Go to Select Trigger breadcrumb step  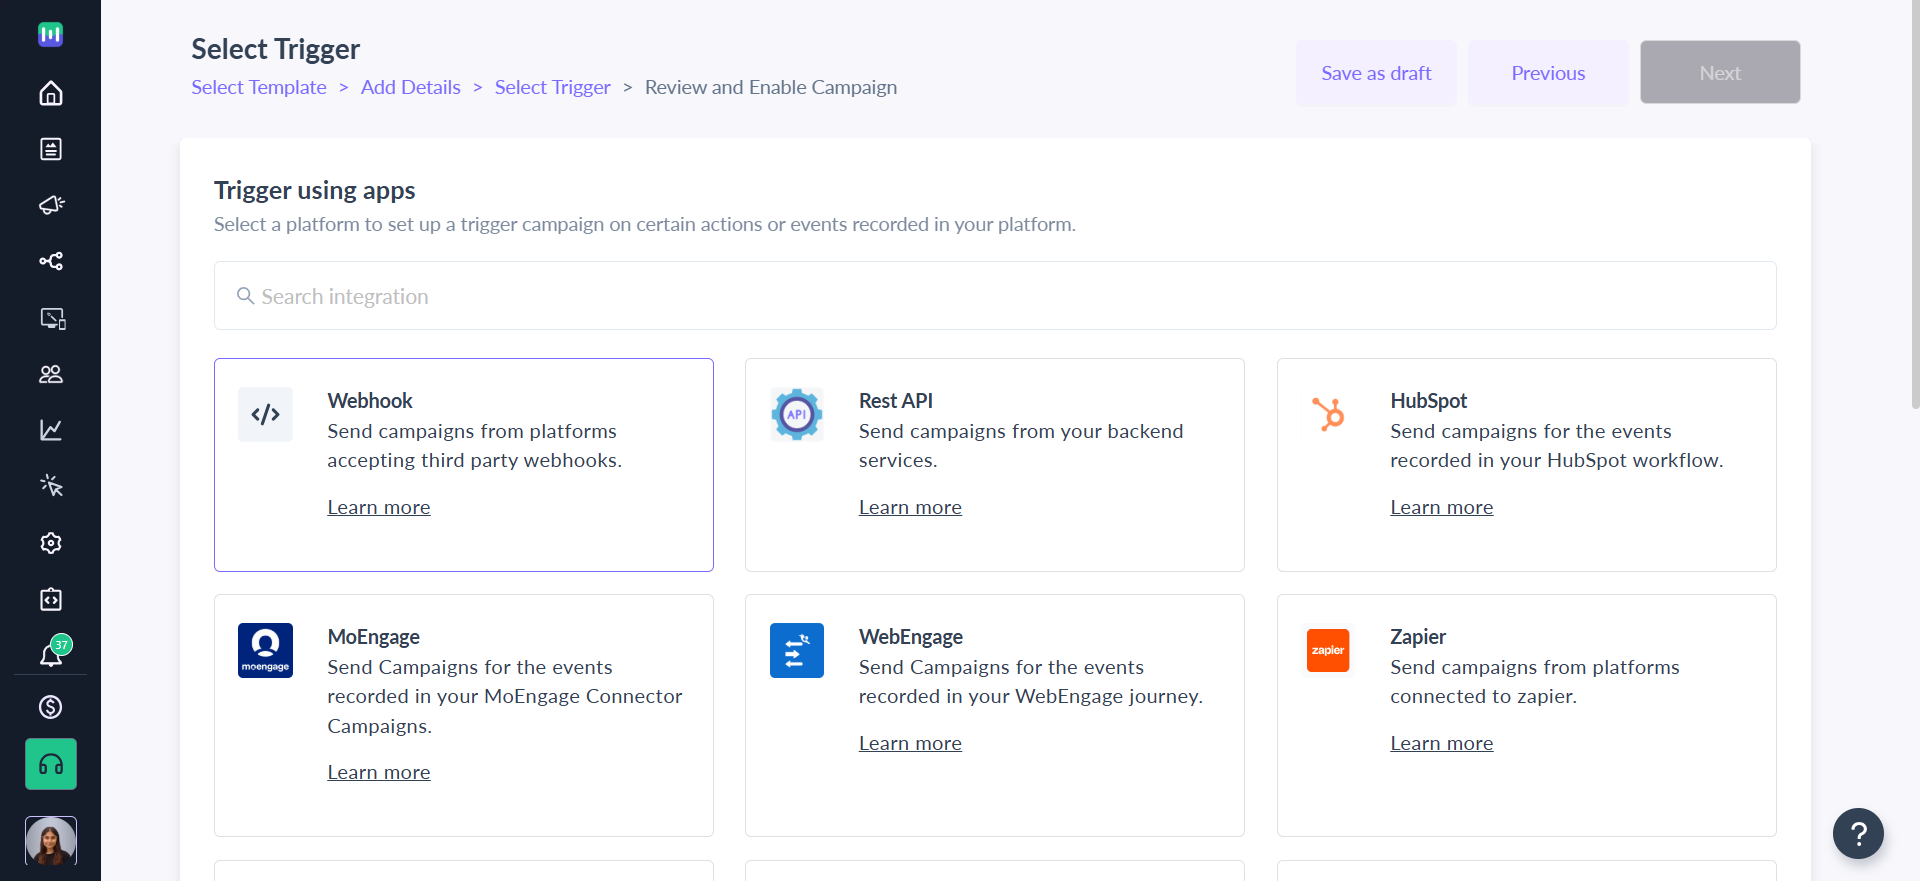point(553,87)
